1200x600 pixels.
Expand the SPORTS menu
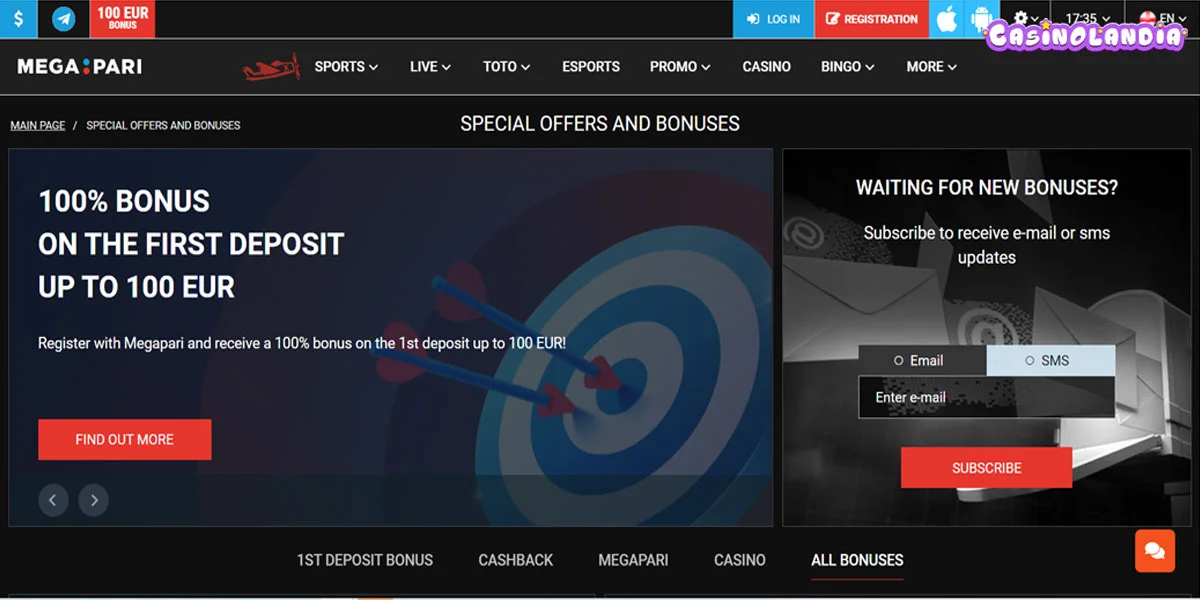tap(346, 67)
